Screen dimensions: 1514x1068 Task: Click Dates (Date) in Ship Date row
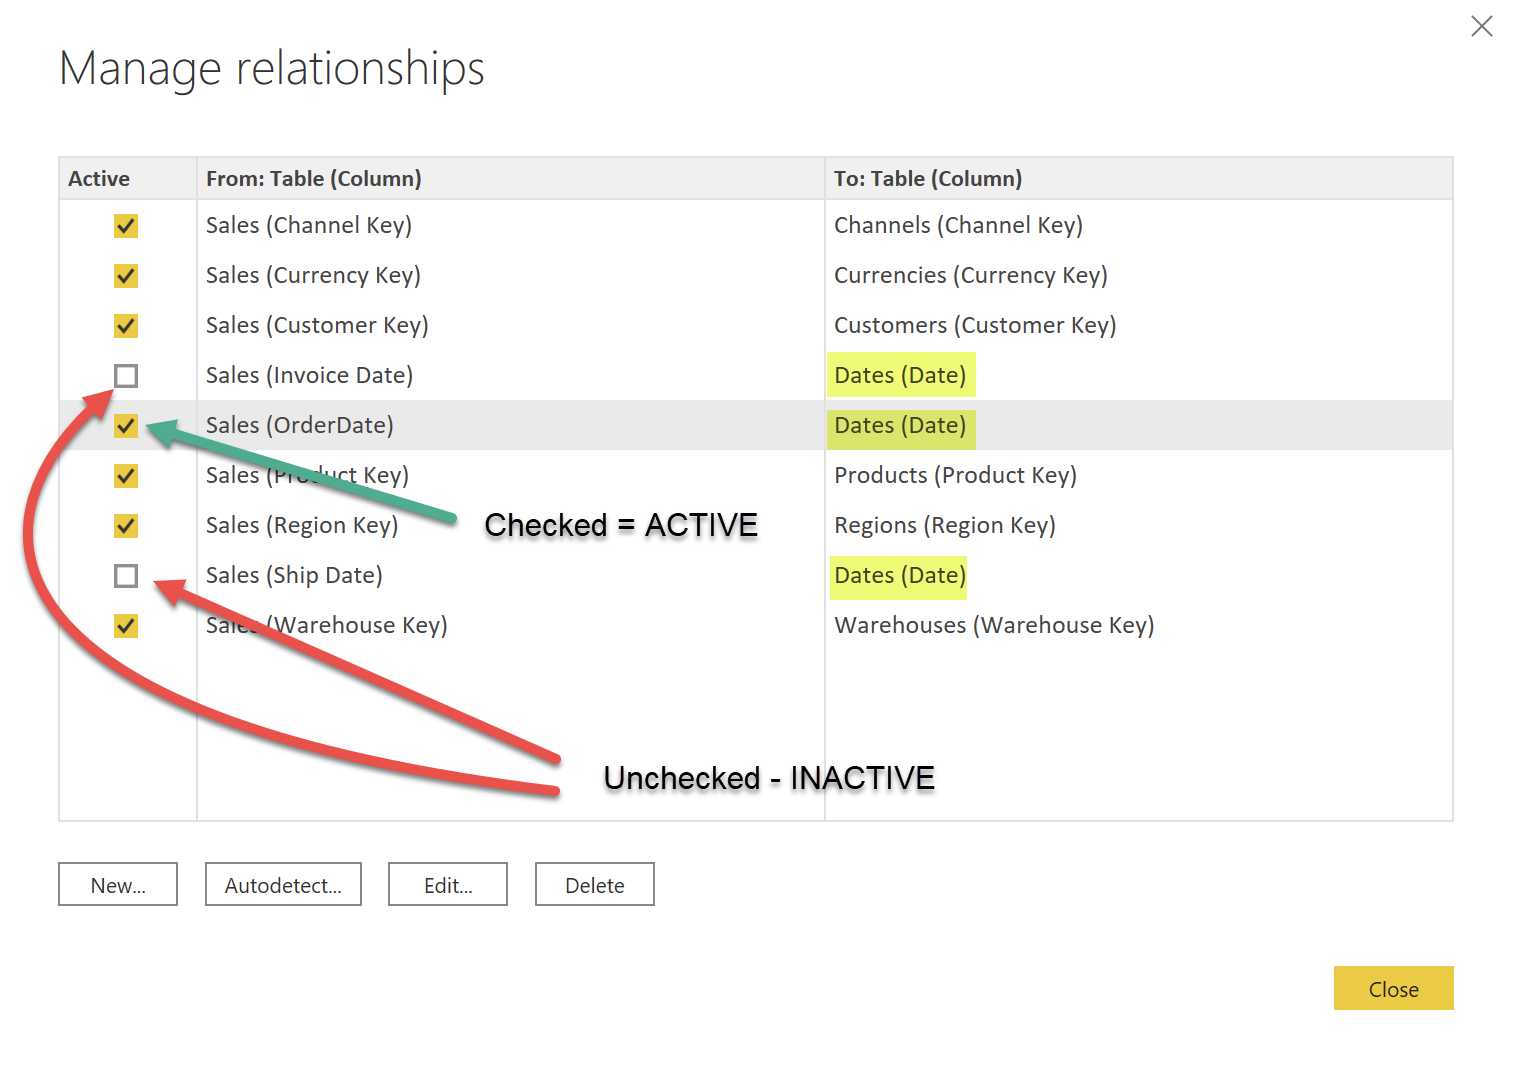(900, 576)
